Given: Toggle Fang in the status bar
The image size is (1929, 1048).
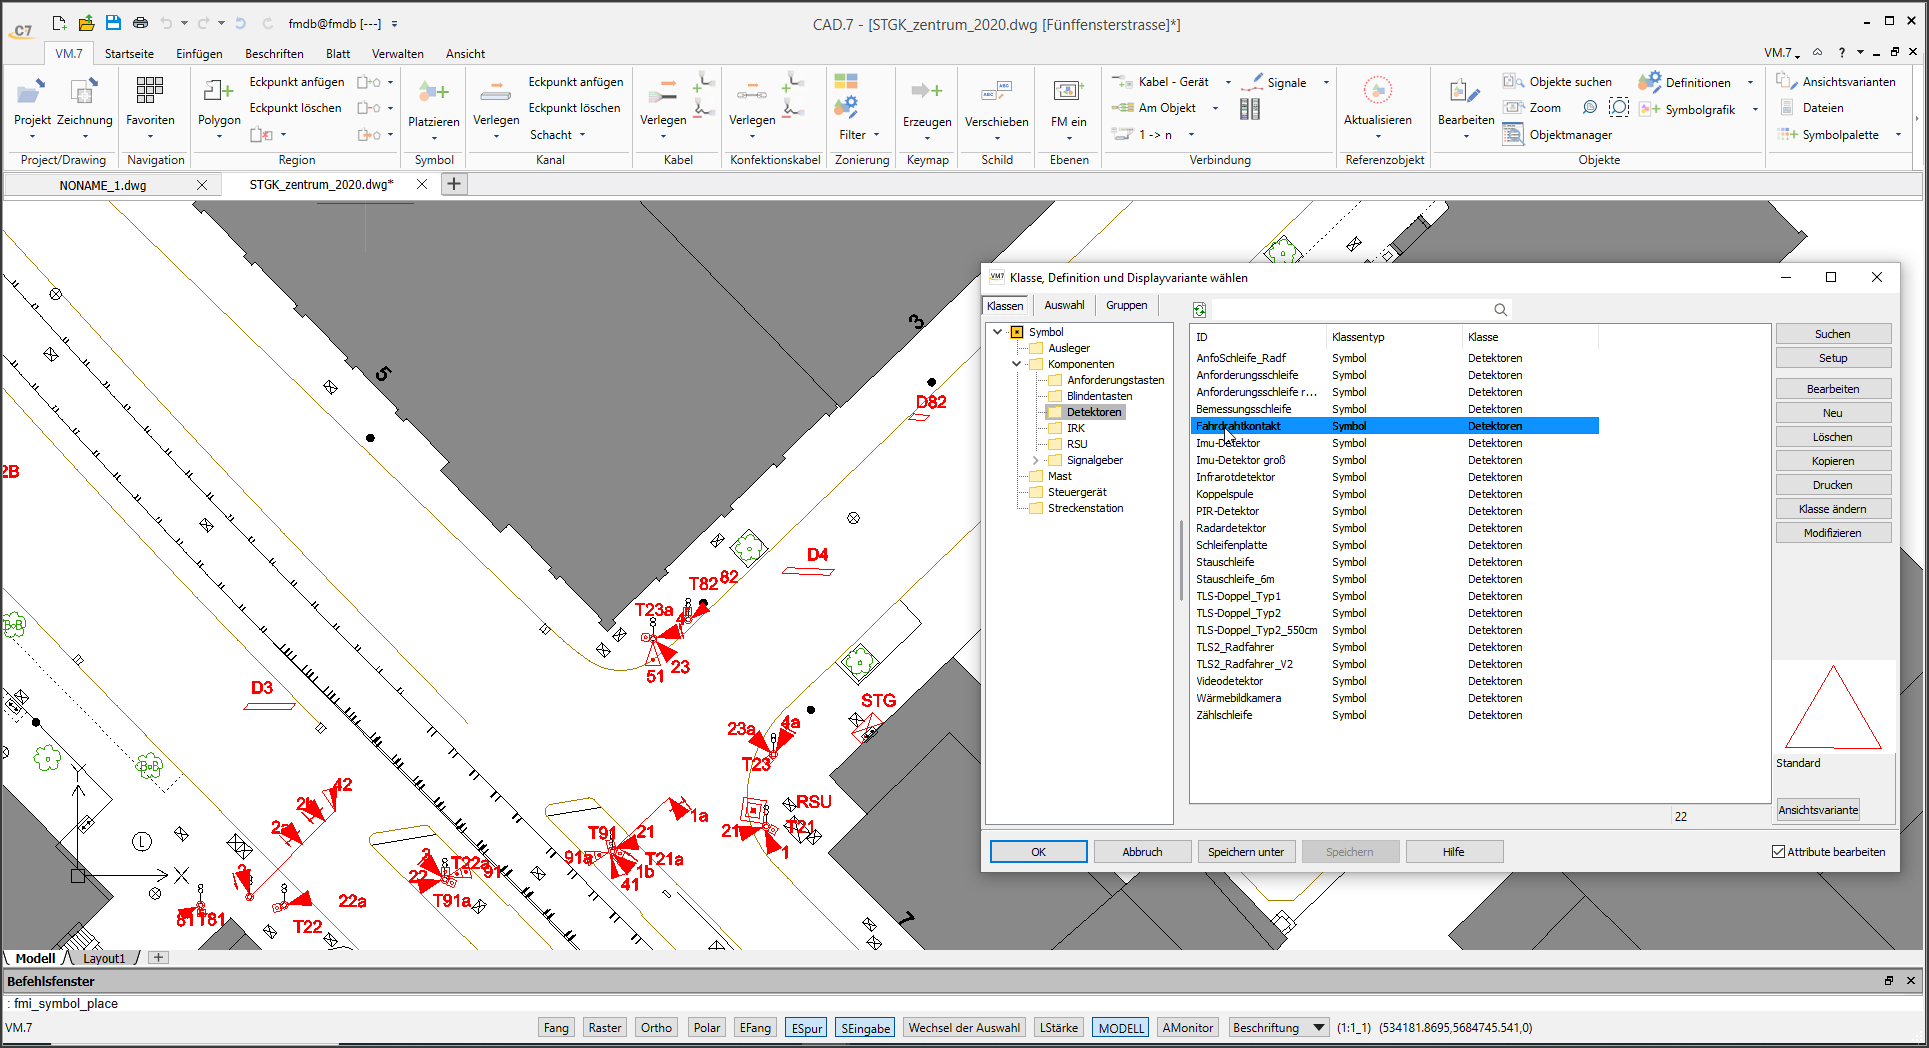Looking at the screenshot, I should click(556, 1028).
